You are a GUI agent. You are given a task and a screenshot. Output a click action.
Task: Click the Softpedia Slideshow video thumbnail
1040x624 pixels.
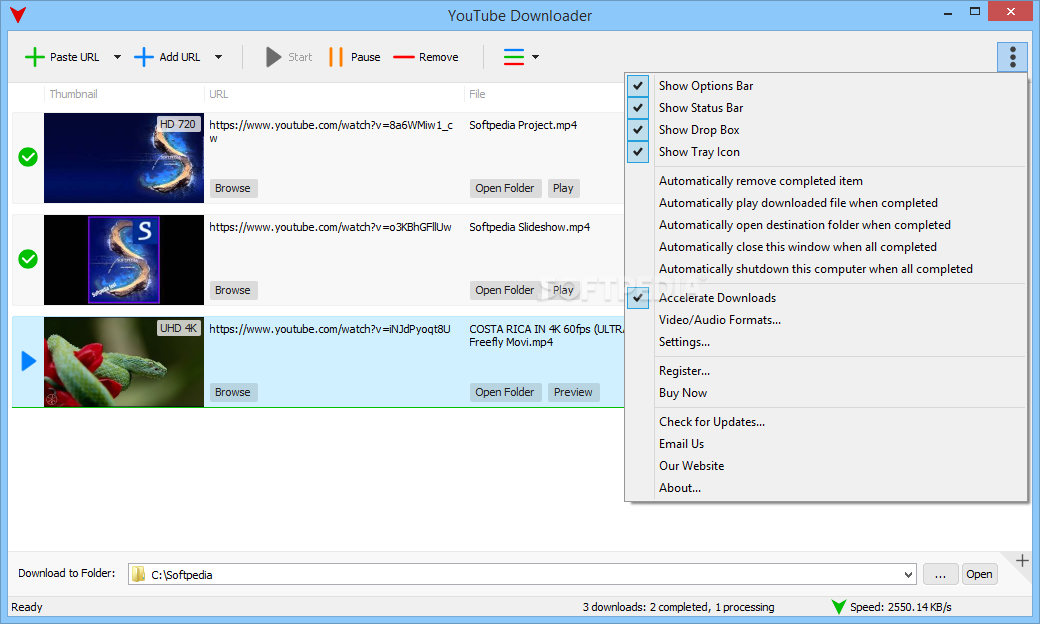click(124, 260)
